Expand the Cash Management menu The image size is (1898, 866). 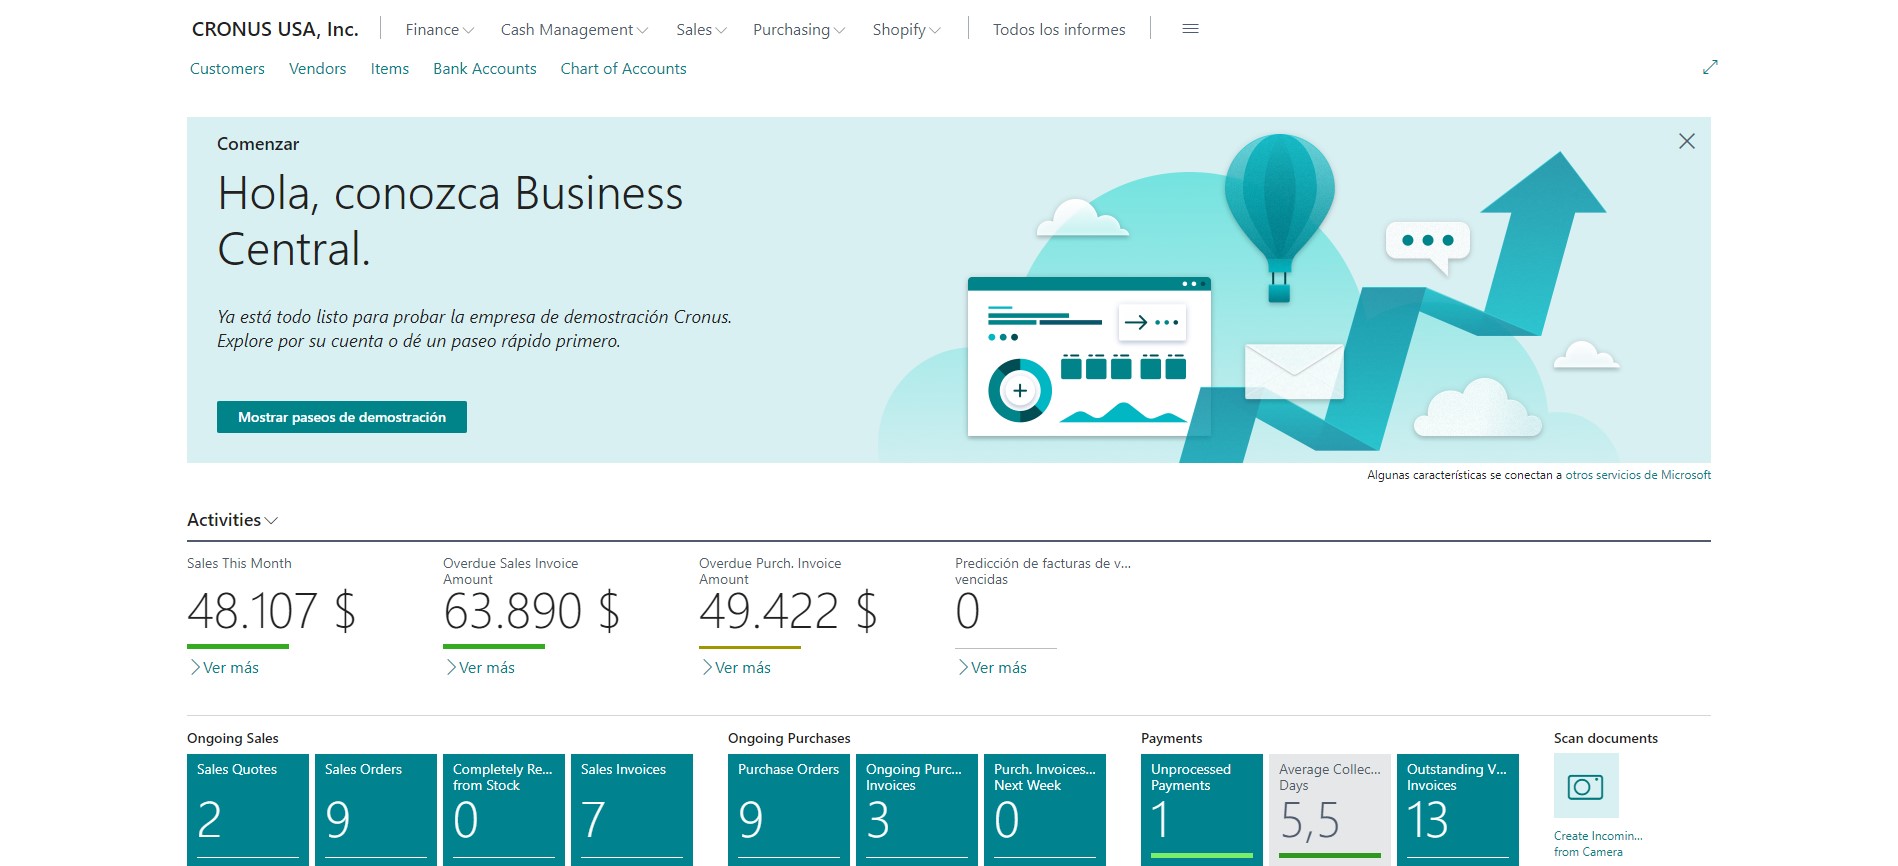pyautogui.click(x=574, y=30)
